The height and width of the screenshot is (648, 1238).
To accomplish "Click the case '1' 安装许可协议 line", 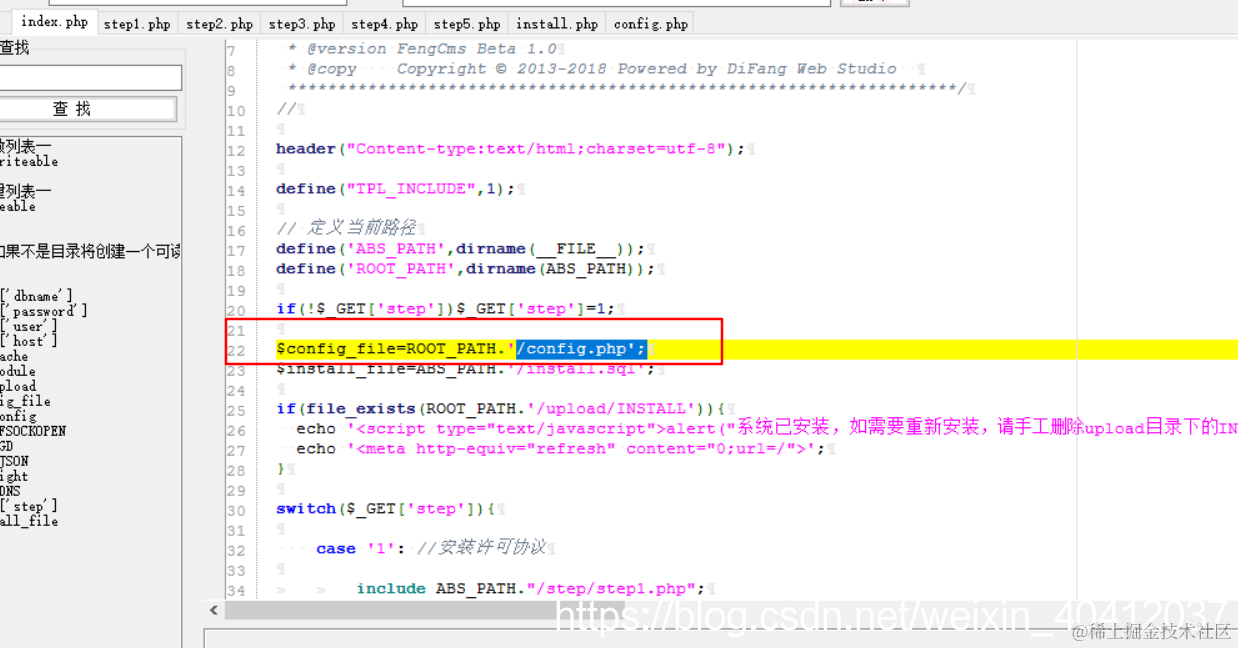I will [431, 548].
